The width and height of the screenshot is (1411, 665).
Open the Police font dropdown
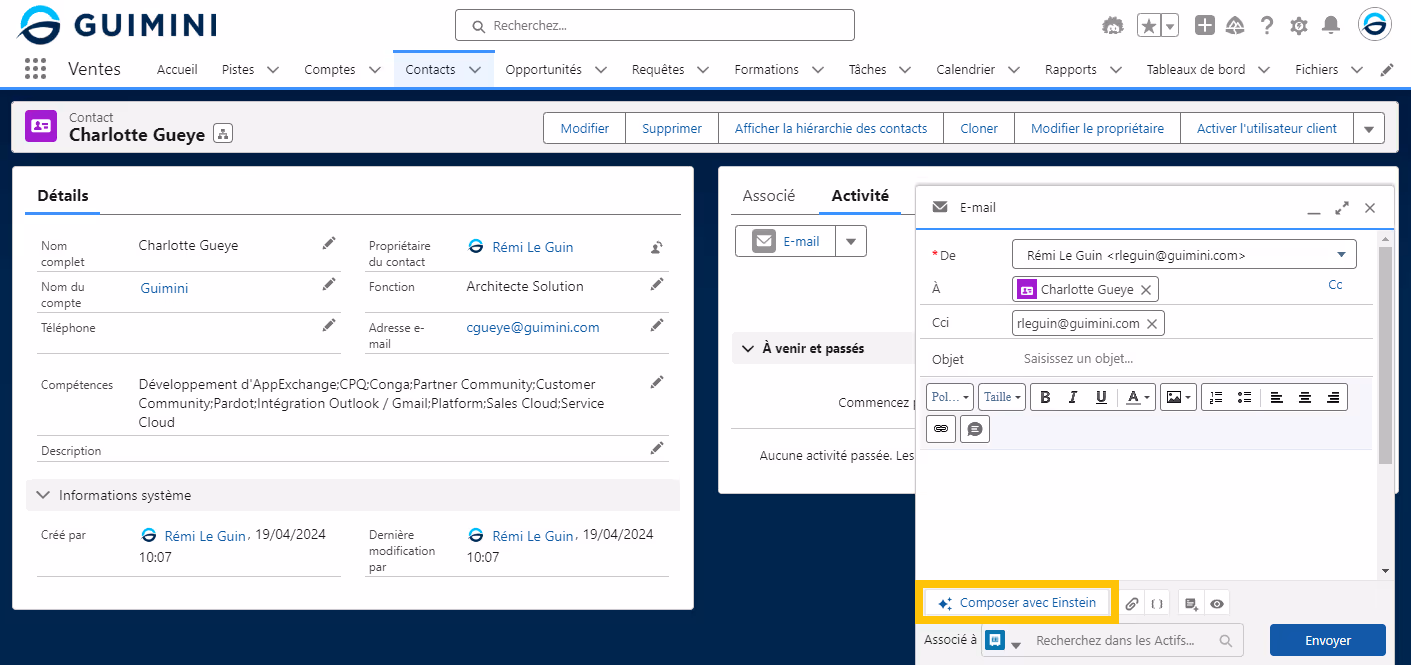[x=950, y=397]
